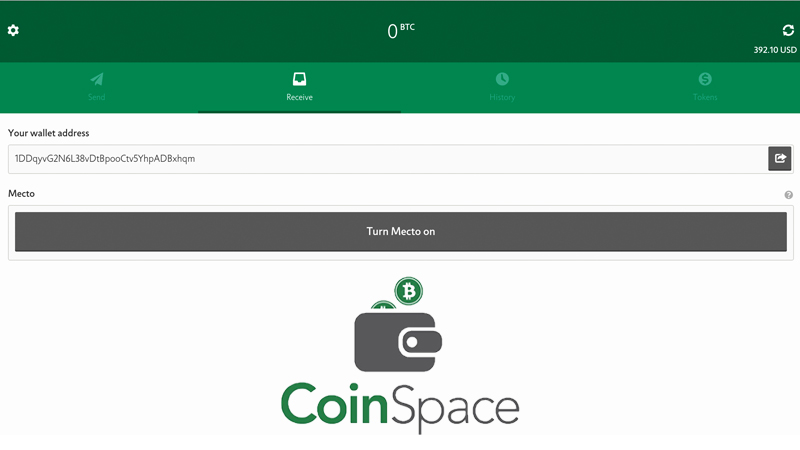Open settings via the gear icon
This screenshot has width=800, height=450.
[x=13, y=31]
